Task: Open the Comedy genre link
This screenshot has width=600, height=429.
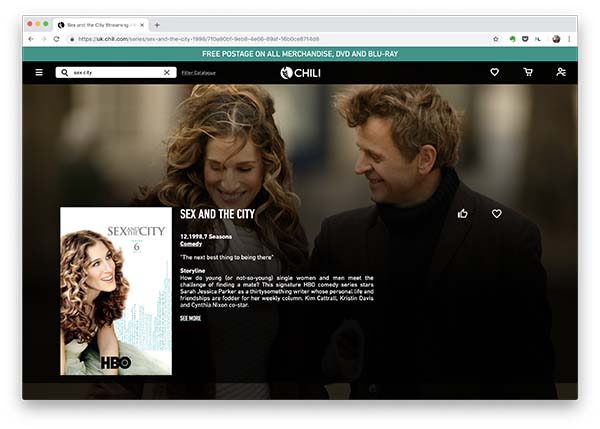Action: click(x=191, y=244)
